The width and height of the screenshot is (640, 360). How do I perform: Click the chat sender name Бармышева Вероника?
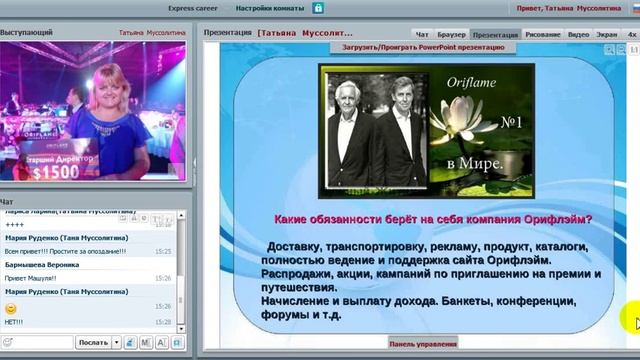point(42,264)
